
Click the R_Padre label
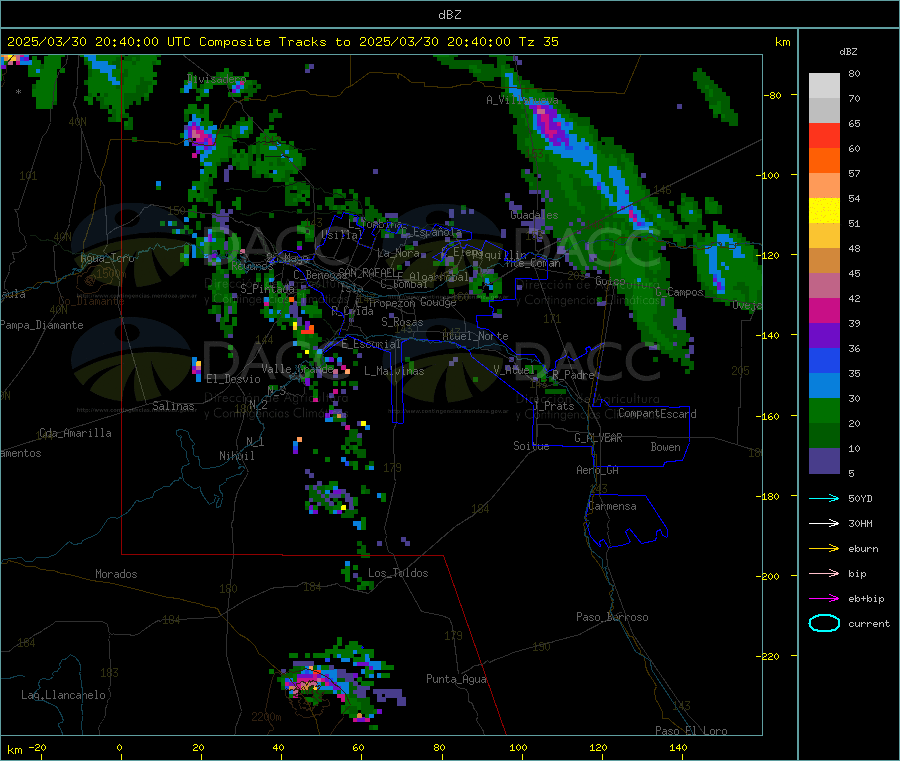pyautogui.click(x=573, y=375)
